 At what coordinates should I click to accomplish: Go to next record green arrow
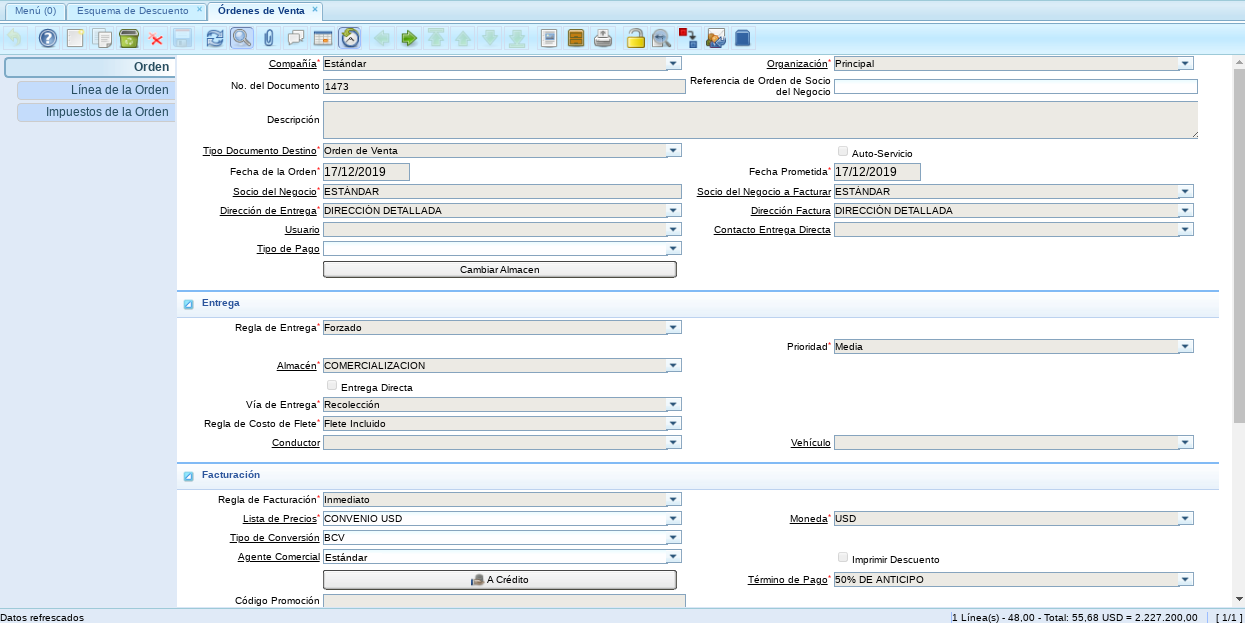pyautogui.click(x=409, y=38)
